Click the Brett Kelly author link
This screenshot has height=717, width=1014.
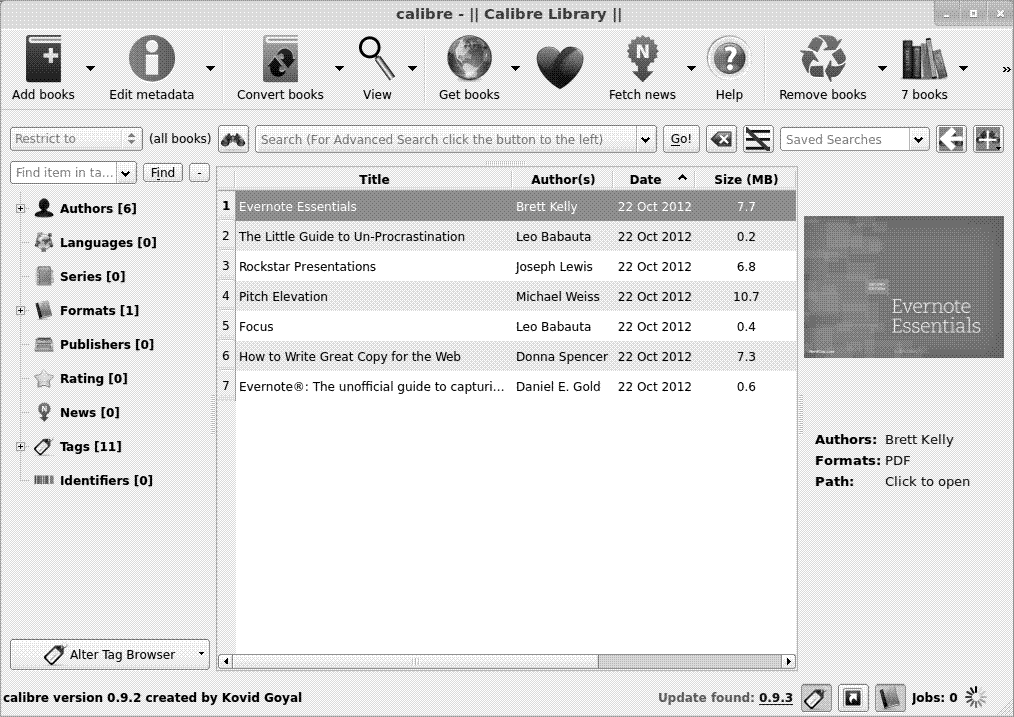919,440
